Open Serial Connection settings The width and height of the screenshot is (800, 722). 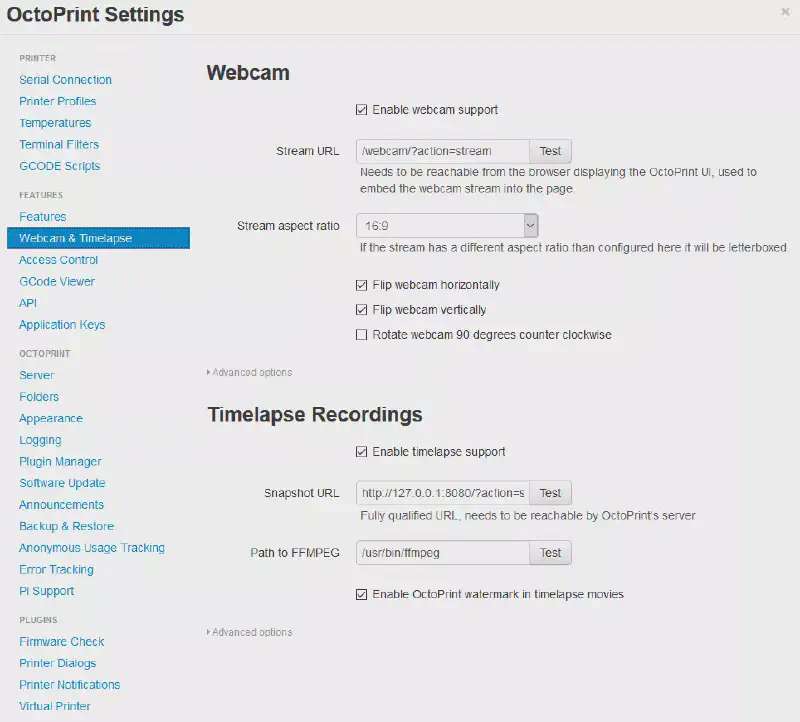[x=65, y=80]
